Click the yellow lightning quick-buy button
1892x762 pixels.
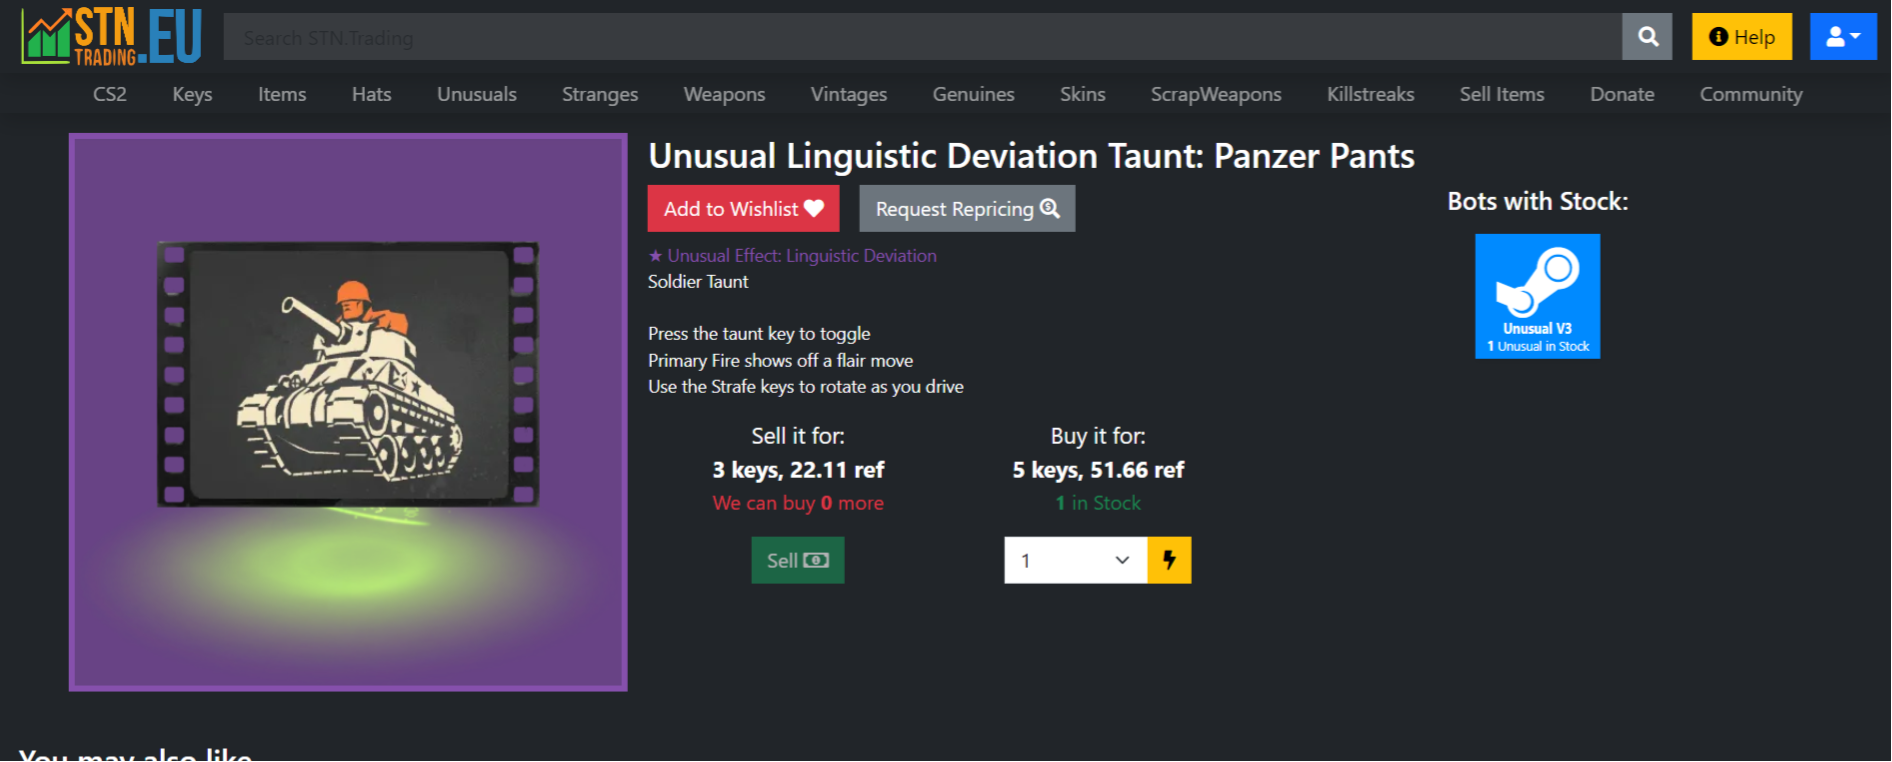(x=1169, y=560)
